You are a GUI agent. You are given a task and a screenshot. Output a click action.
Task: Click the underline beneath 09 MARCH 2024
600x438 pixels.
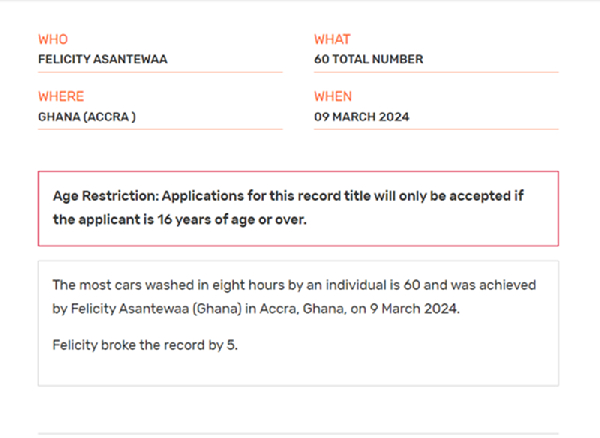click(x=436, y=129)
